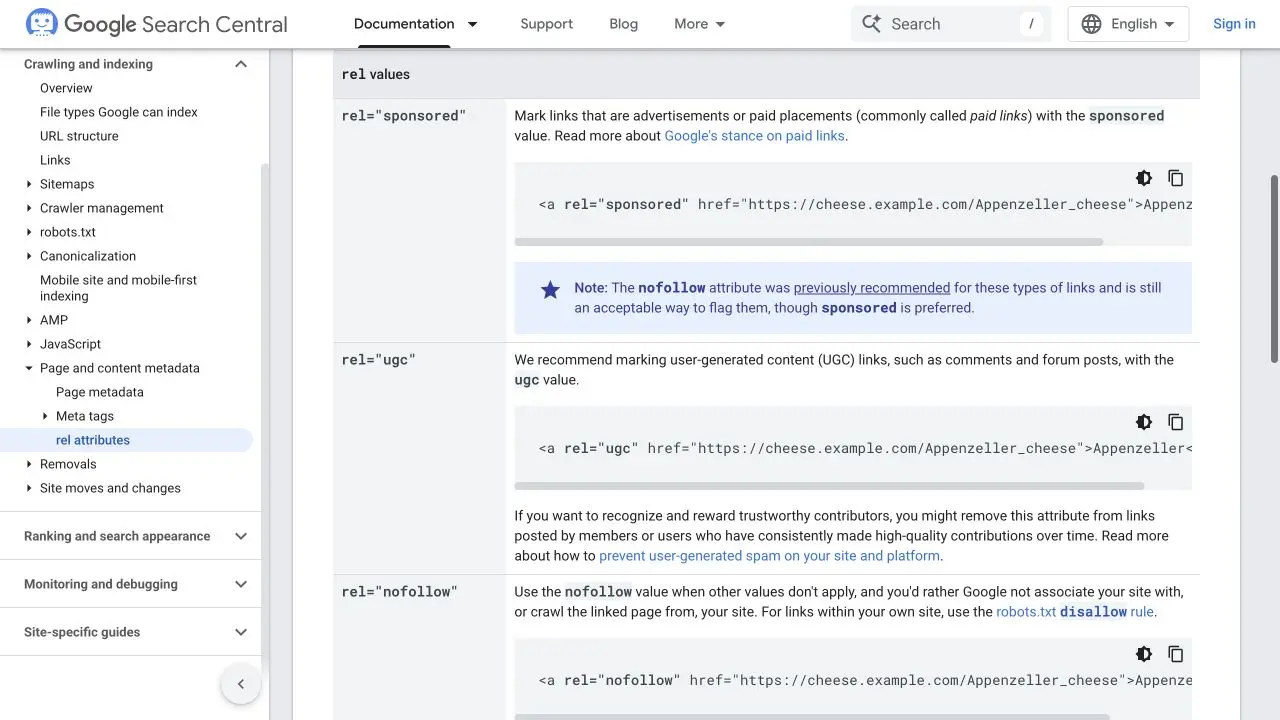Expand the Ranking and search appearance section
Image resolution: width=1280 pixels, height=720 pixels.
click(240, 536)
